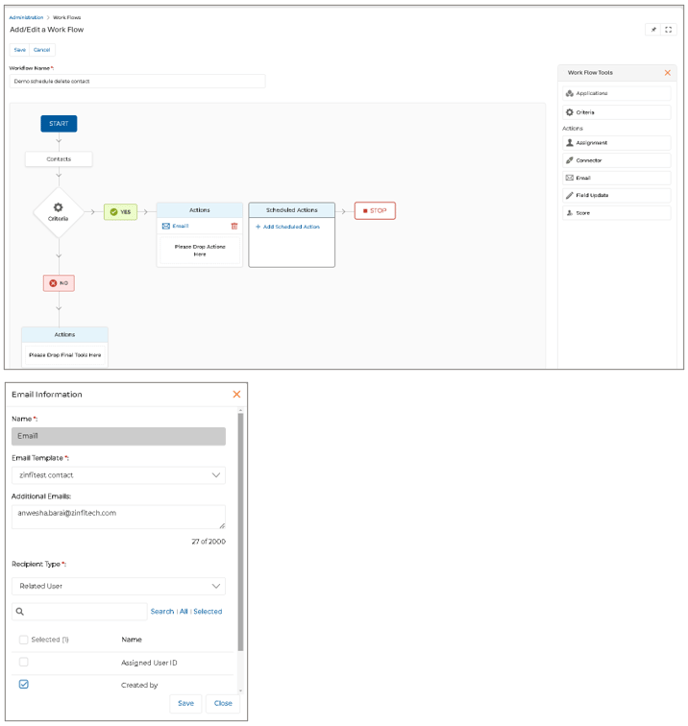Click Save in Email Information dialog

186,703
